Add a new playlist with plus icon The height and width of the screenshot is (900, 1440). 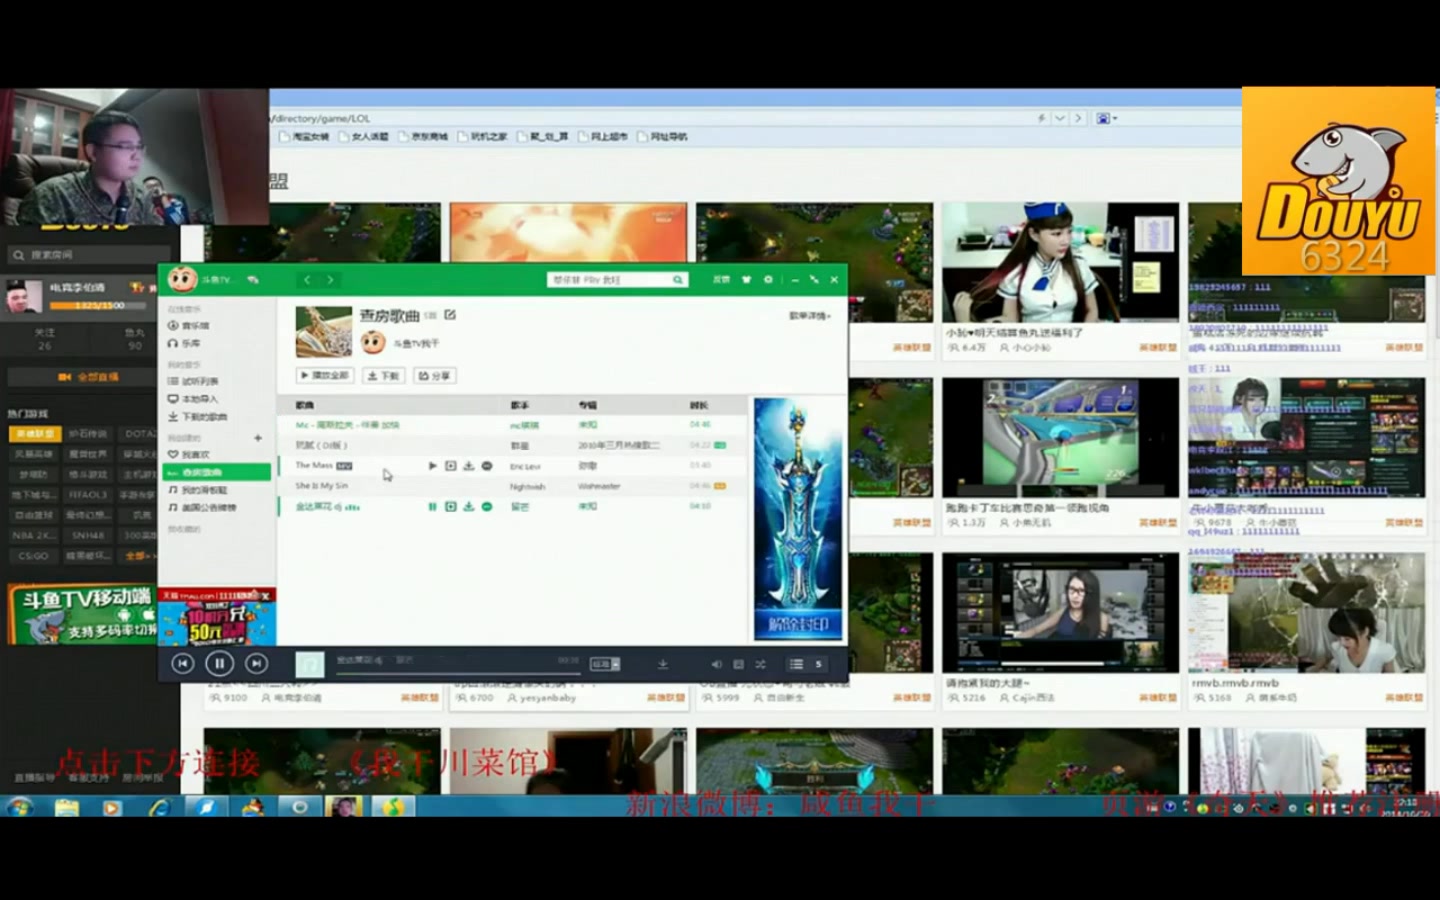(x=258, y=438)
